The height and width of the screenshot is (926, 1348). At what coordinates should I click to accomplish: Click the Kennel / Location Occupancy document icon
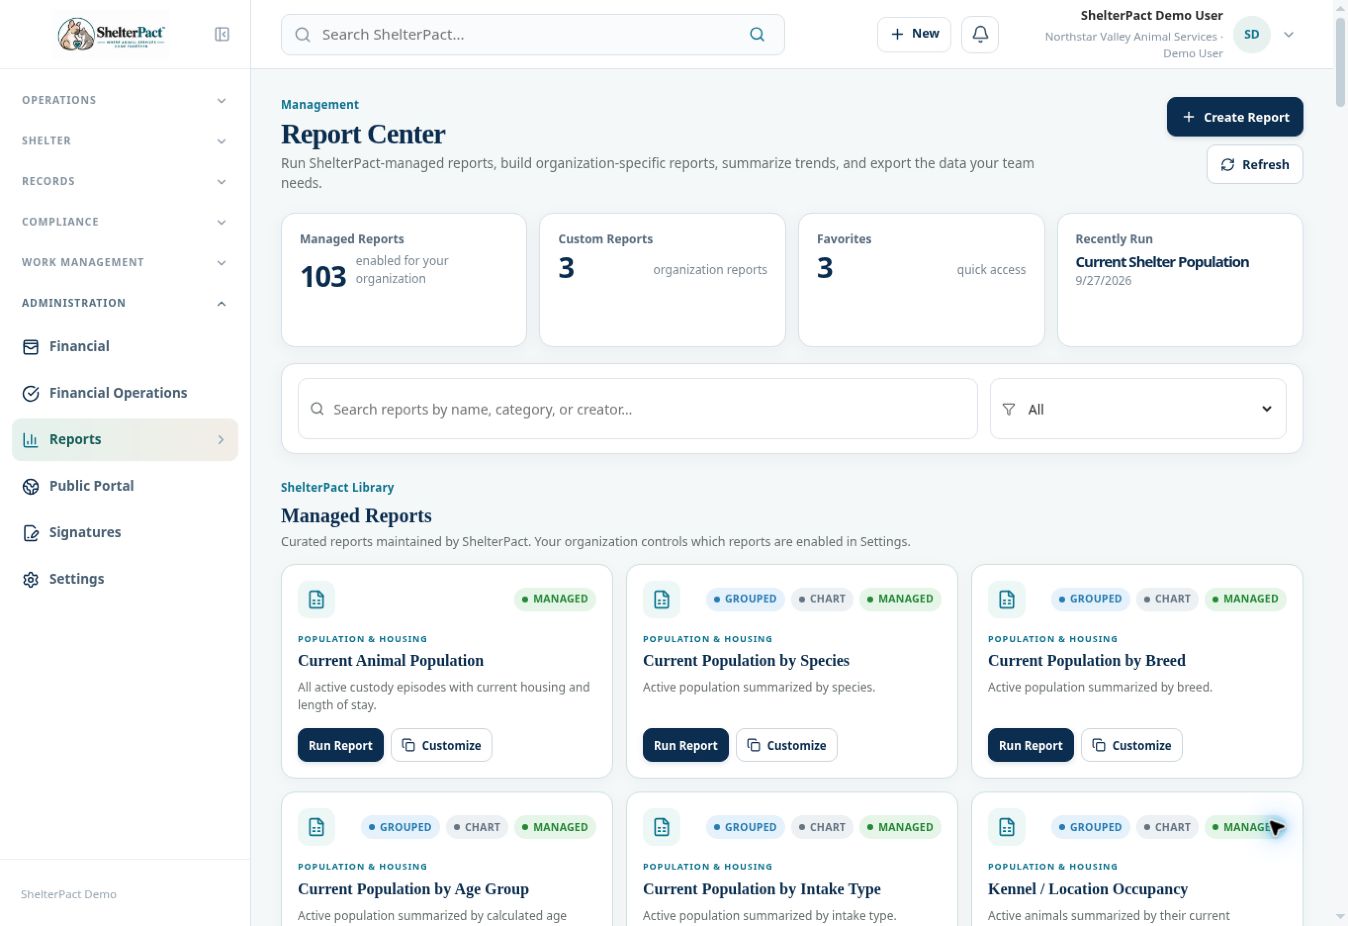pos(1006,828)
